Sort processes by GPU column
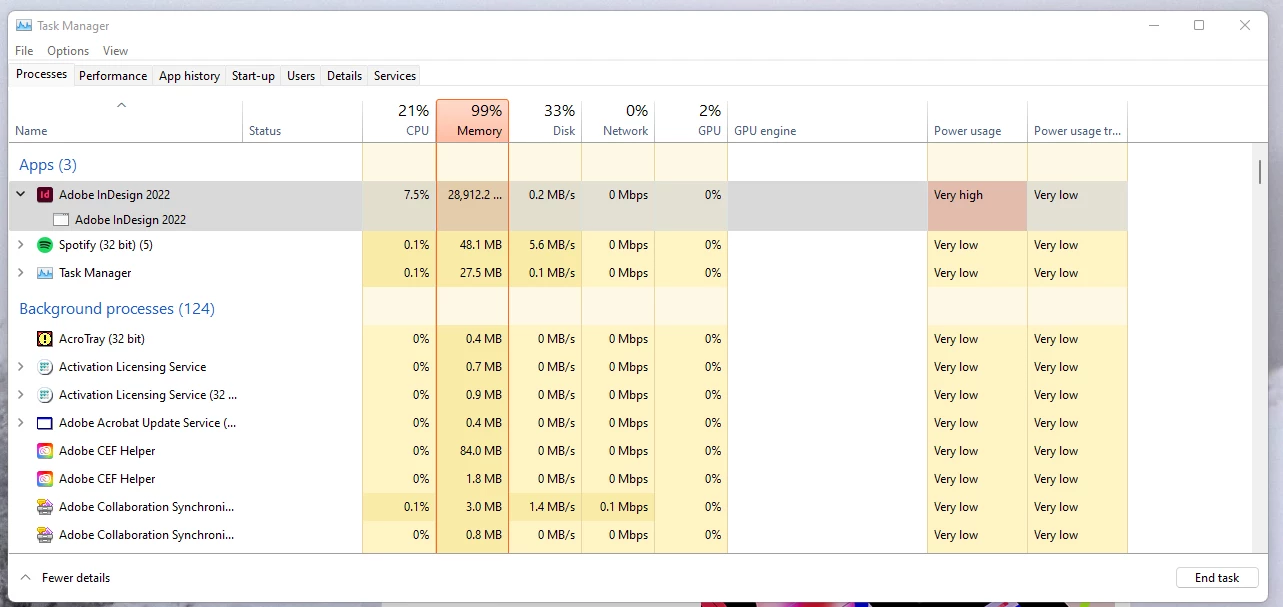Screen dimensions: 1283x607 (691, 121)
